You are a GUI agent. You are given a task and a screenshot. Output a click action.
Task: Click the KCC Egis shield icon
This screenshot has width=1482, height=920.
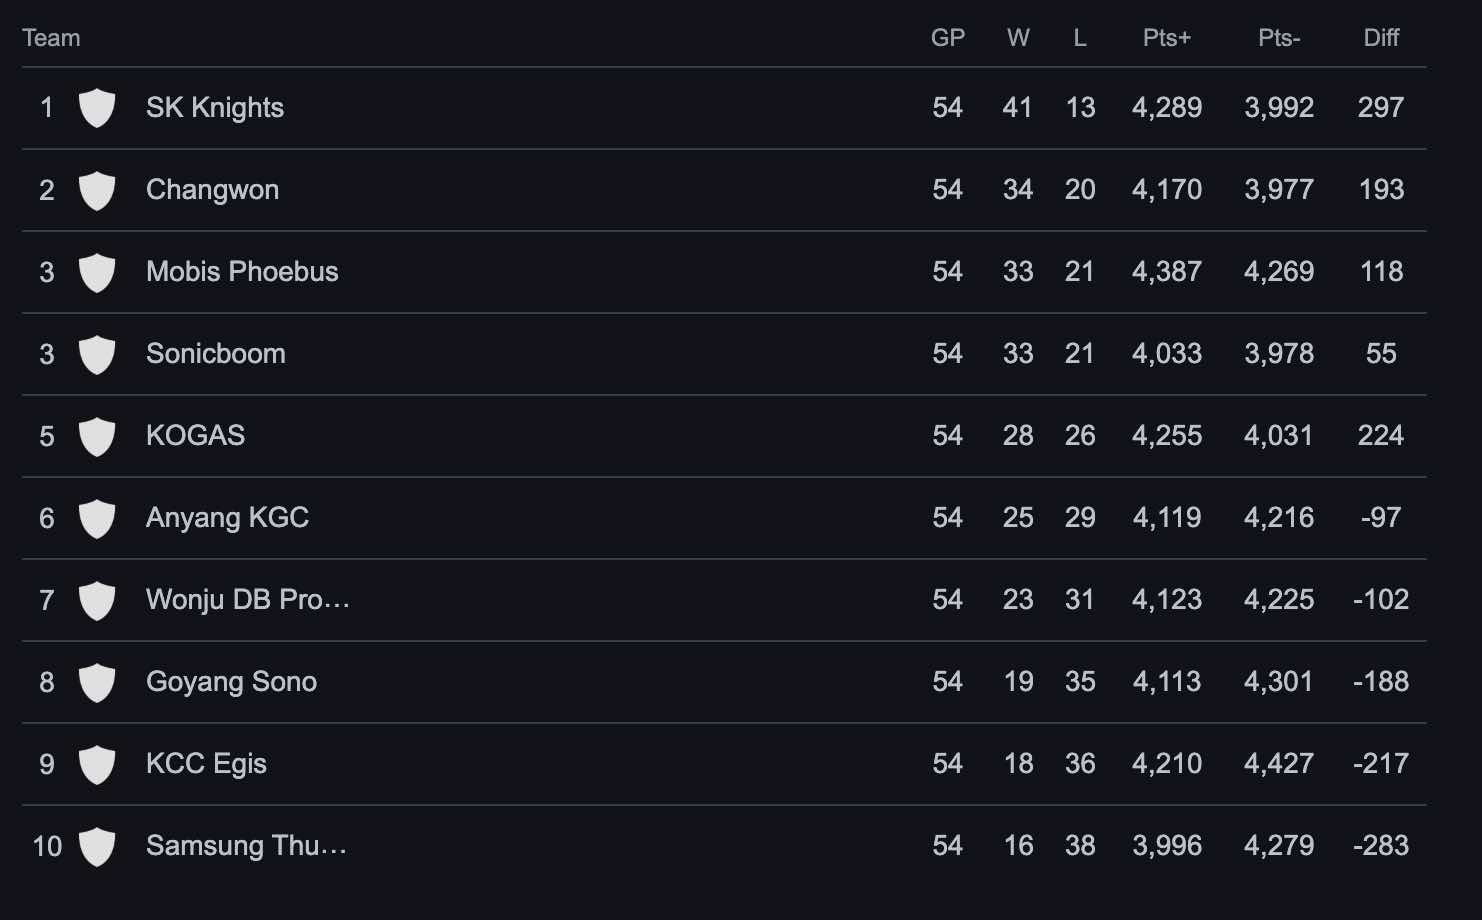[x=97, y=764]
